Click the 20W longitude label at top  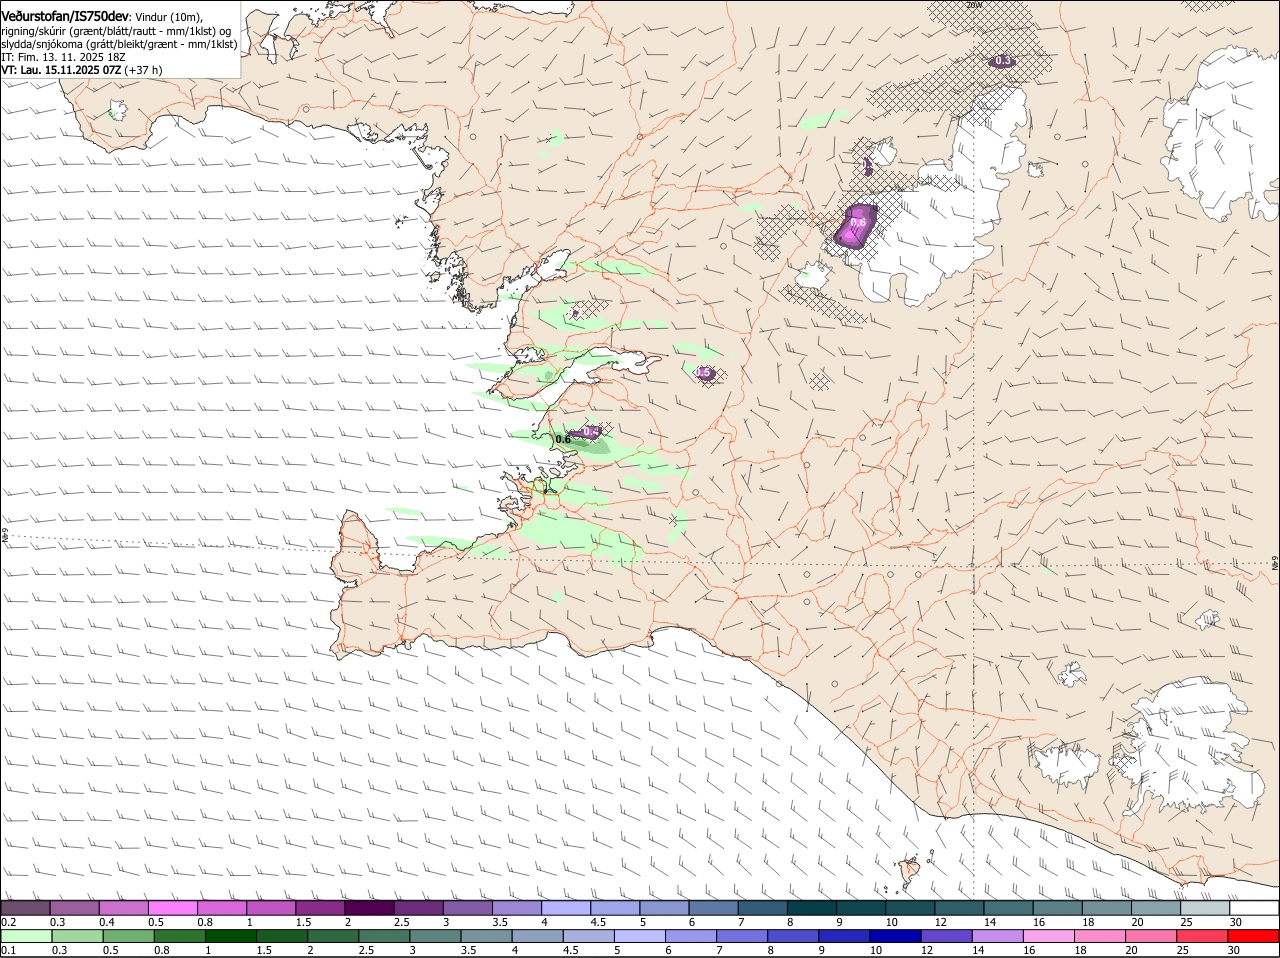pyautogui.click(x=974, y=5)
